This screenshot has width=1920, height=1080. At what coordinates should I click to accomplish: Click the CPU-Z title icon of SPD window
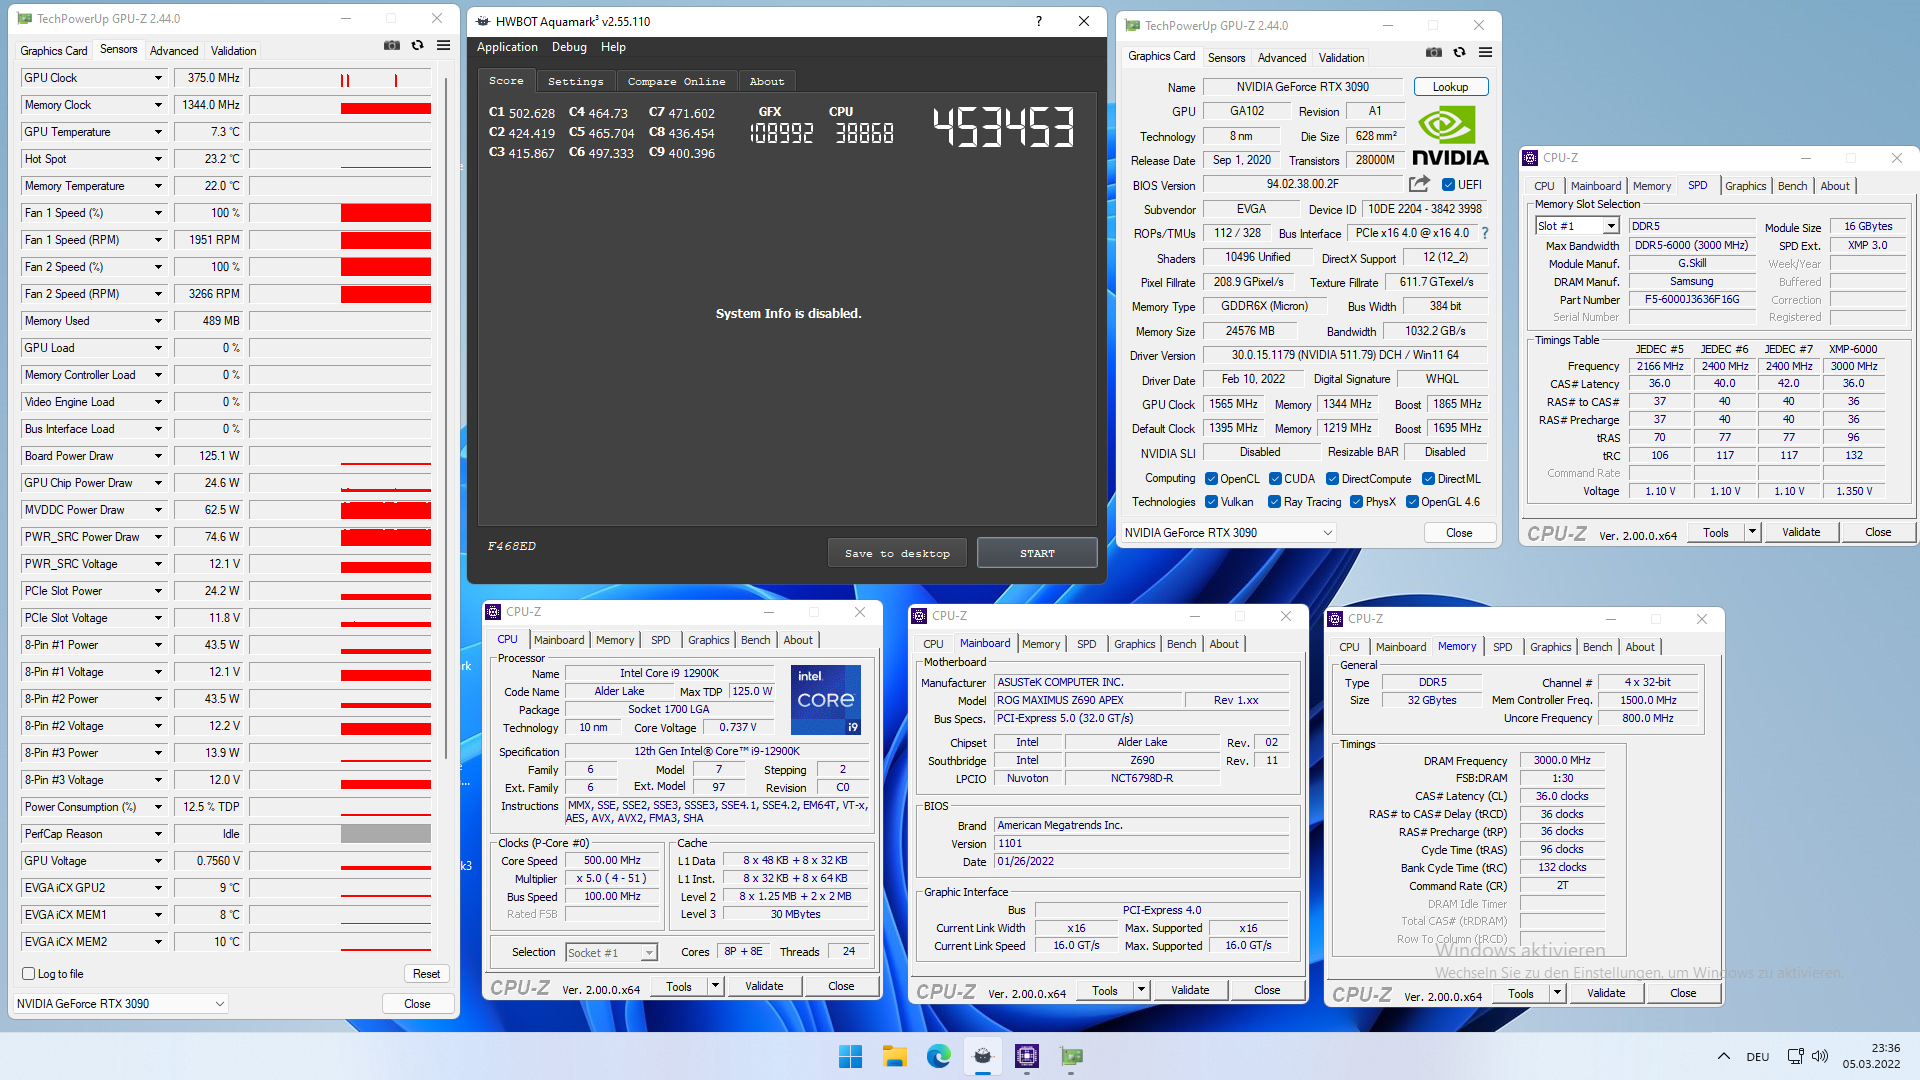pos(1530,158)
